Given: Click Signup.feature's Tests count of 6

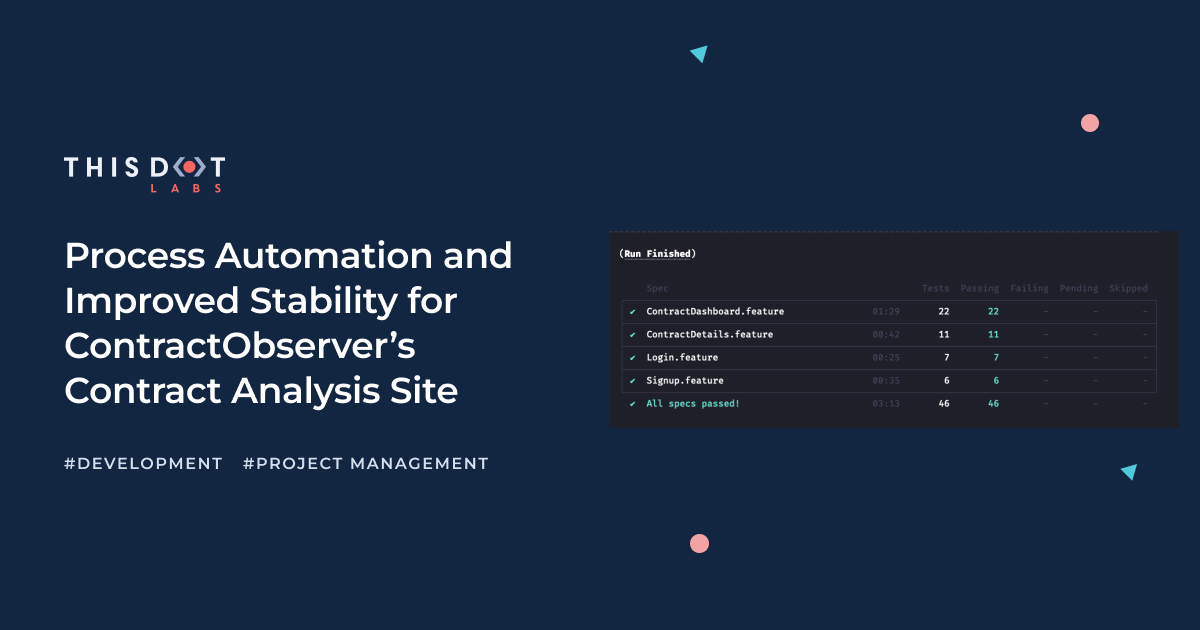Looking at the screenshot, I should coord(947,380).
